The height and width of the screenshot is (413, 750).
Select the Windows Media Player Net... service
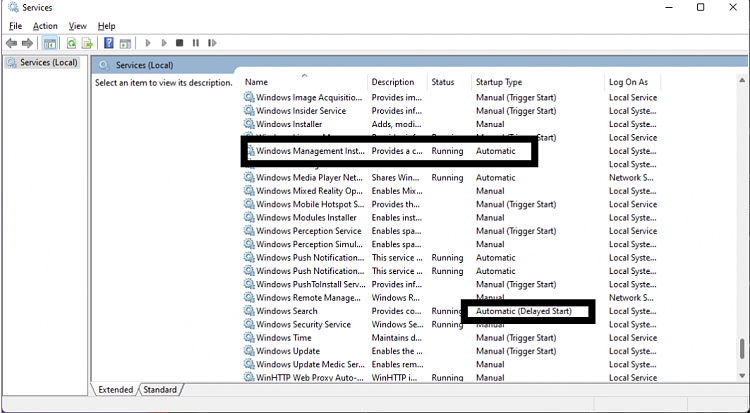[309, 178]
